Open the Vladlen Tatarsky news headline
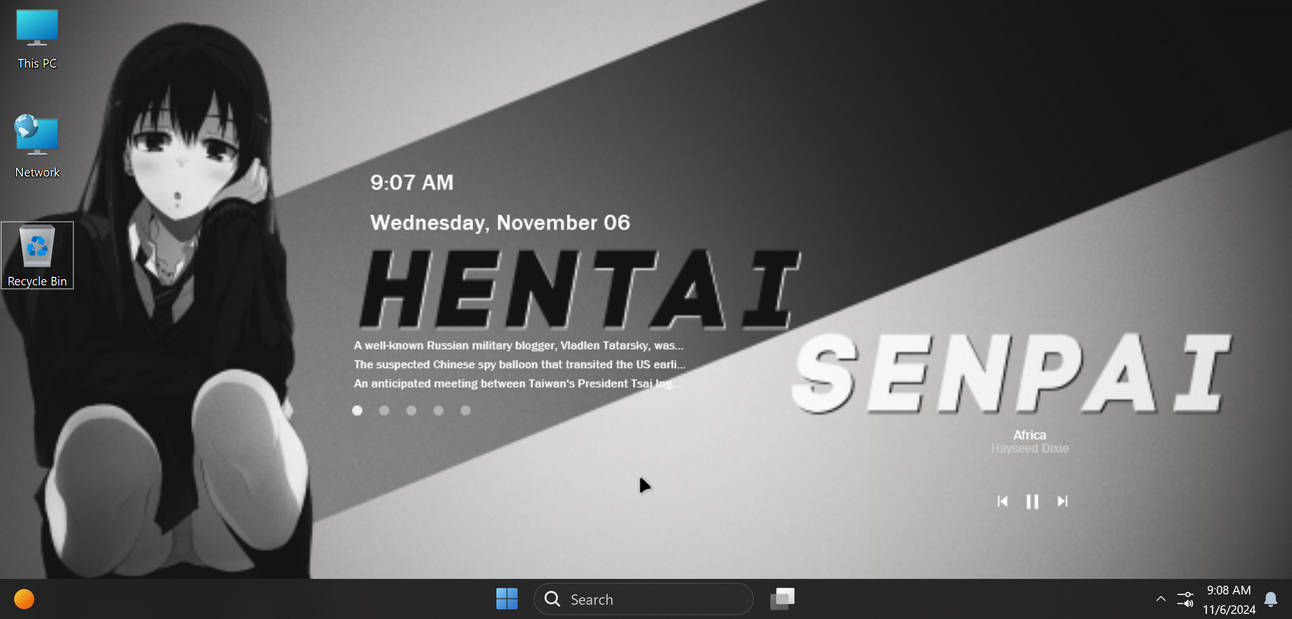The height and width of the screenshot is (619, 1292). coord(518,345)
